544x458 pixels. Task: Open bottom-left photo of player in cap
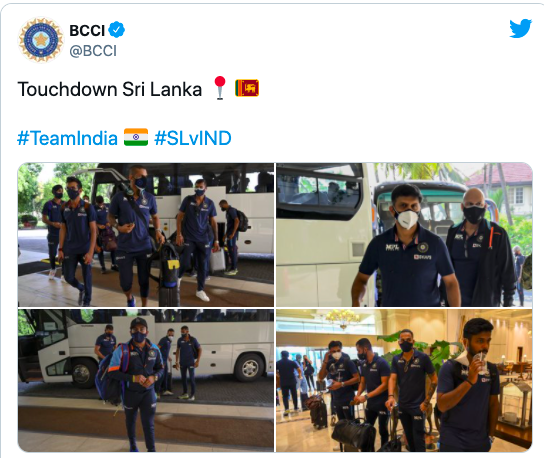[x=146, y=380]
